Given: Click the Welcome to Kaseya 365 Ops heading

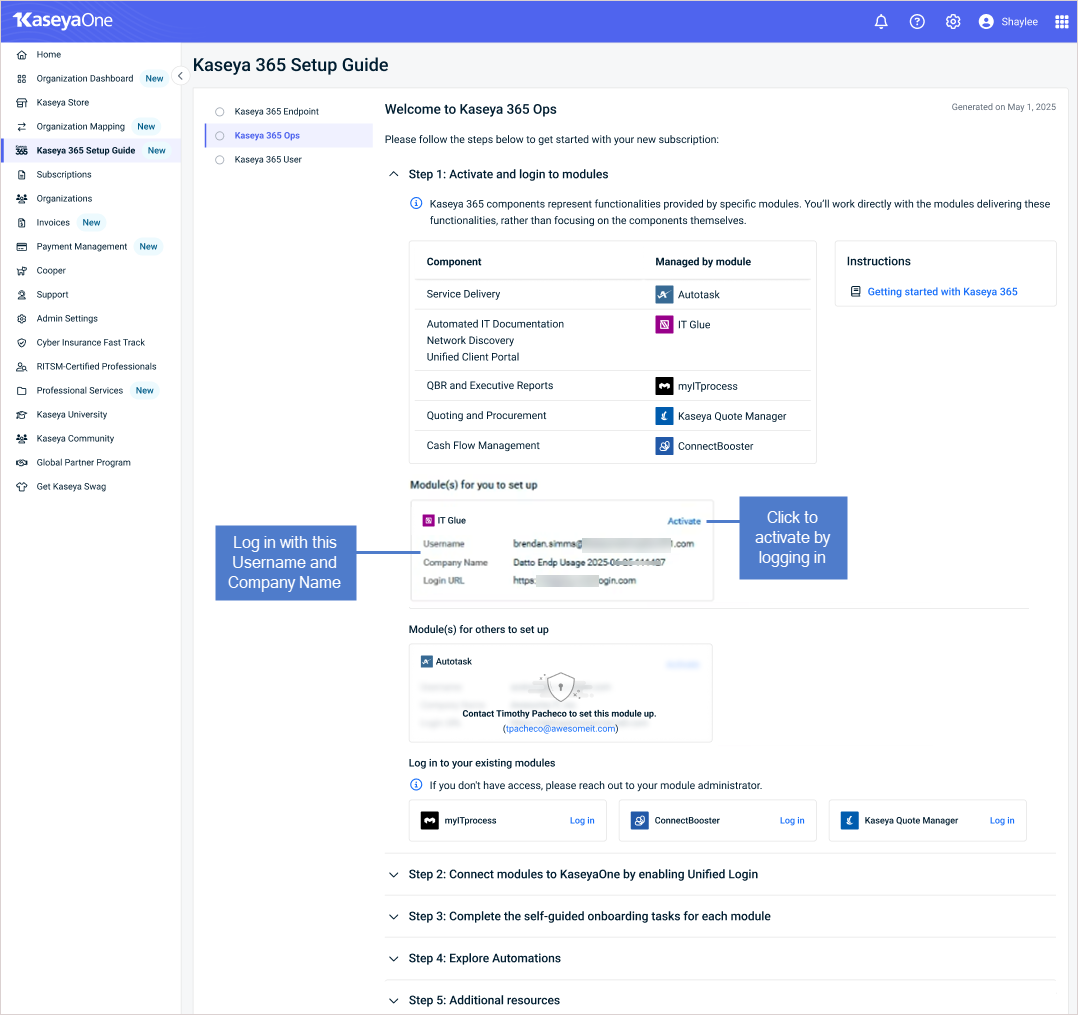Looking at the screenshot, I should point(470,109).
